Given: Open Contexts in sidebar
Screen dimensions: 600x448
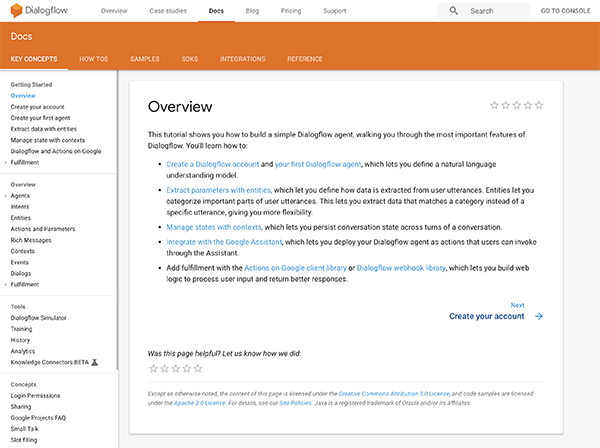Looking at the screenshot, I should point(23,251).
